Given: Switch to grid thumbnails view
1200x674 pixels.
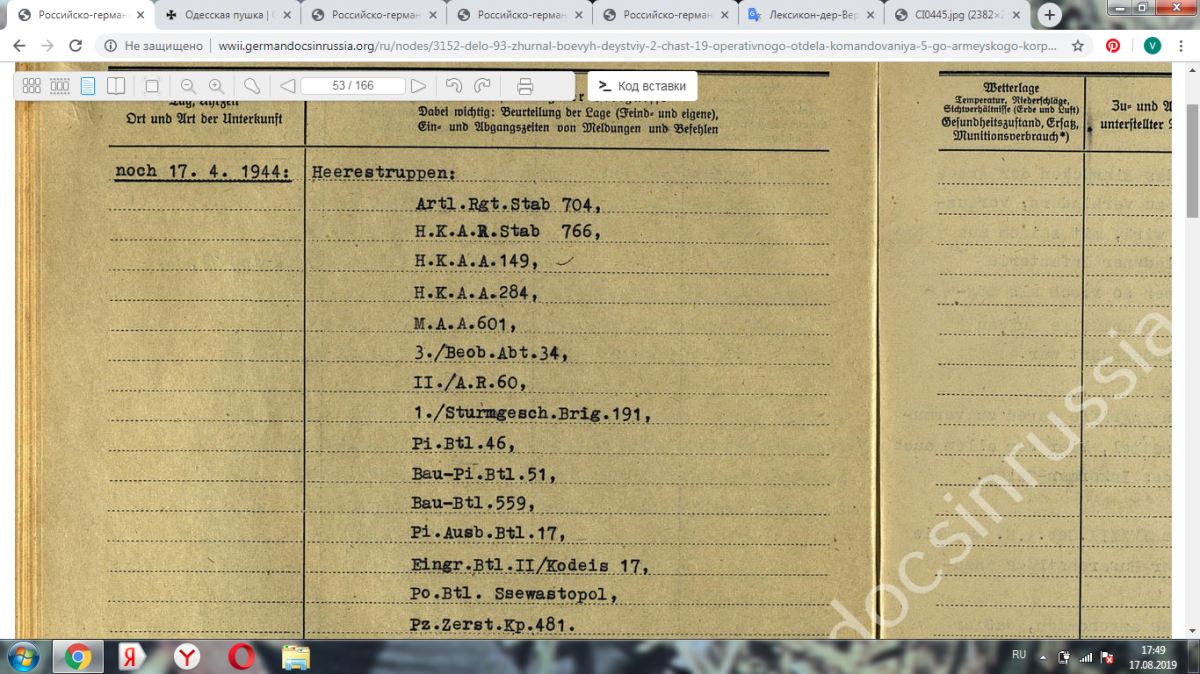Looking at the screenshot, I should coord(31,86).
